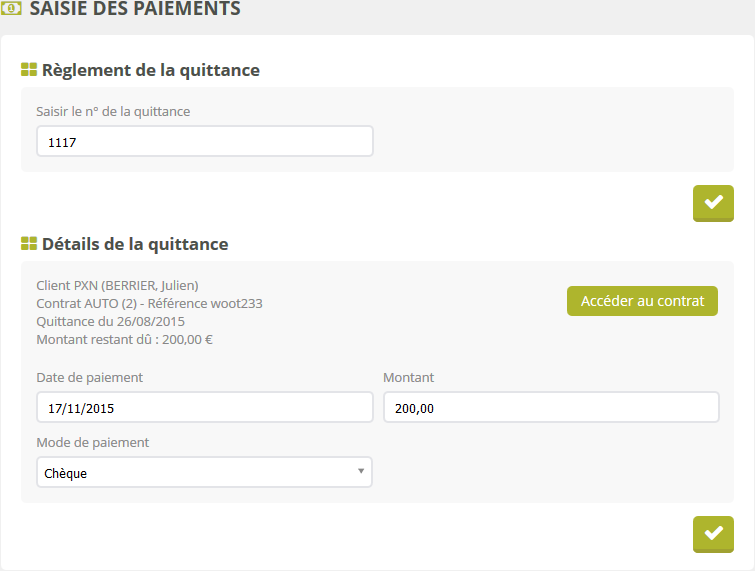Viewport: 755px width, 571px height.
Task: Click the Contrat AUTO (2) reference line
Action: tap(149, 303)
